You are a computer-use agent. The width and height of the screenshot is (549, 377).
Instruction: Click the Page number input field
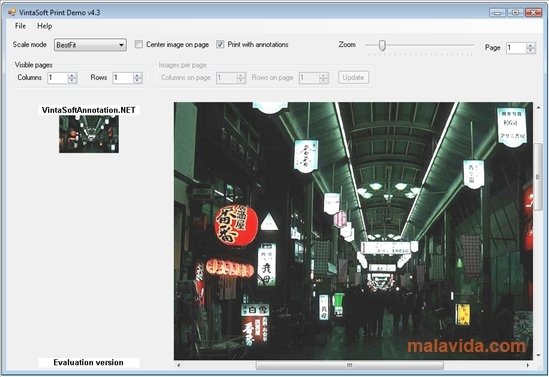click(516, 48)
